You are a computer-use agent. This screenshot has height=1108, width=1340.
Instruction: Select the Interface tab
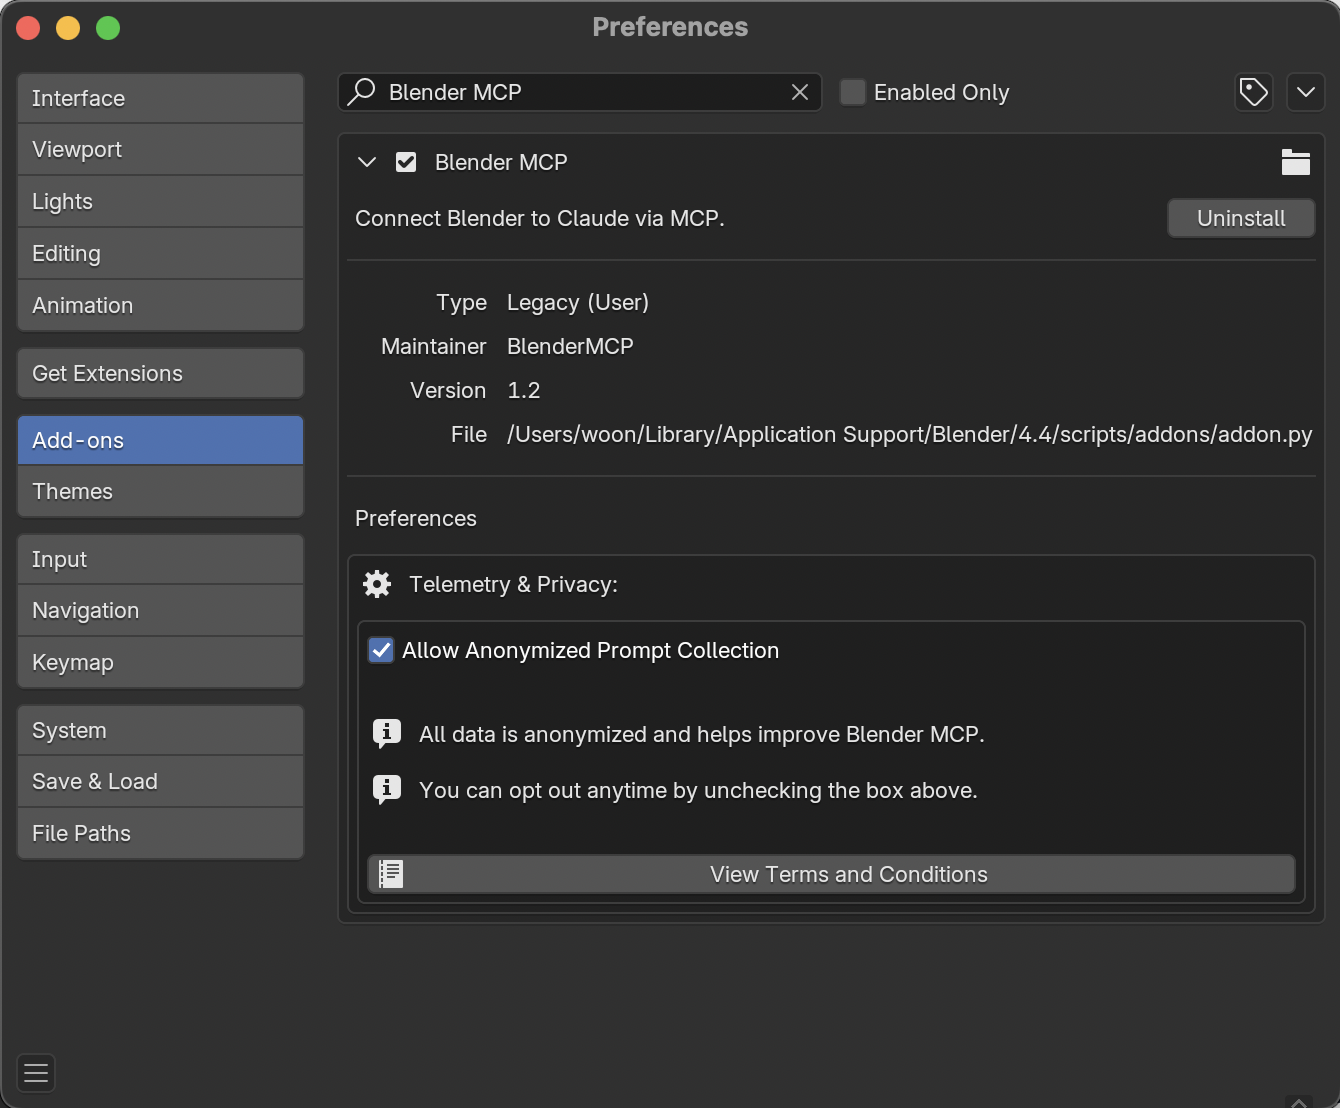[160, 98]
